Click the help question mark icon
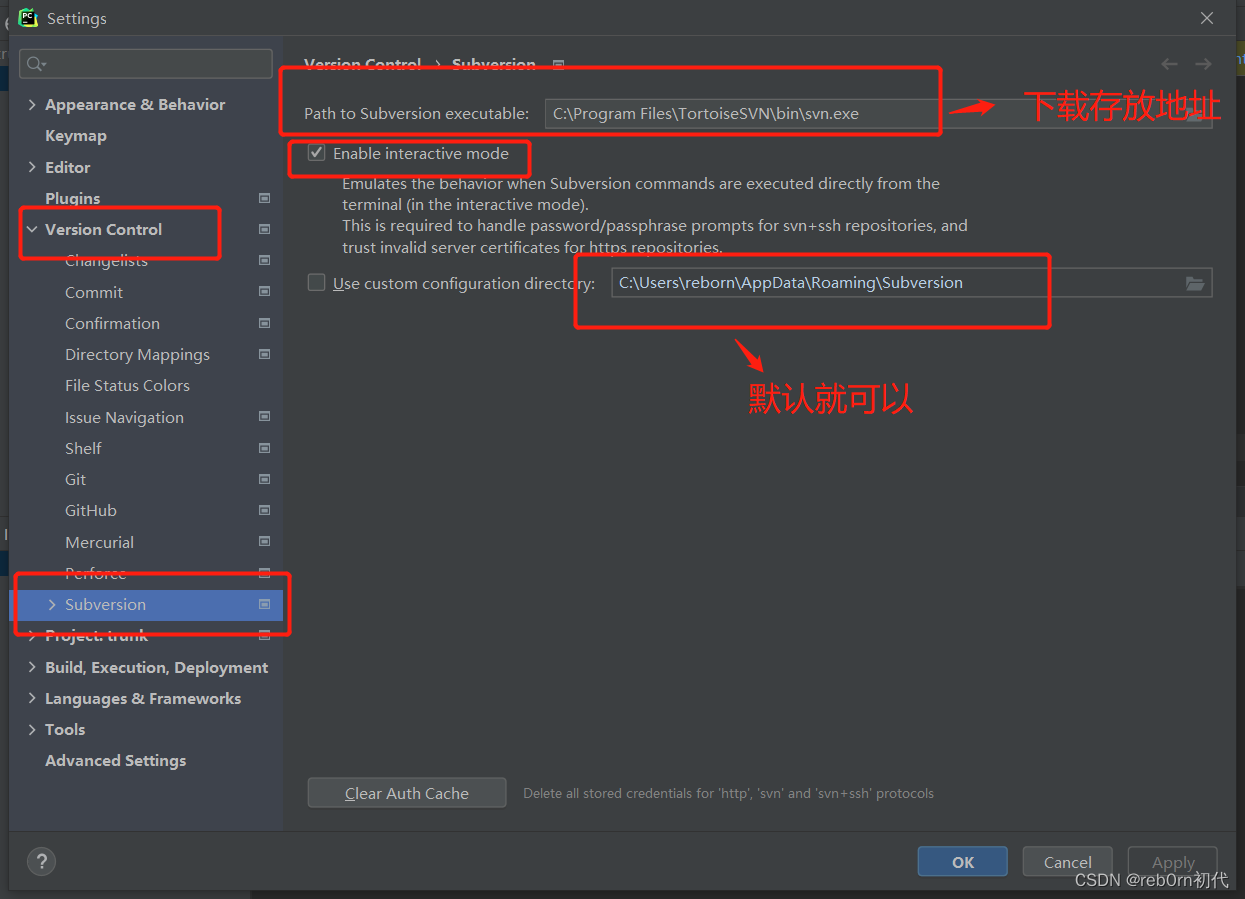The image size is (1245, 899). [x=41, y=861]
